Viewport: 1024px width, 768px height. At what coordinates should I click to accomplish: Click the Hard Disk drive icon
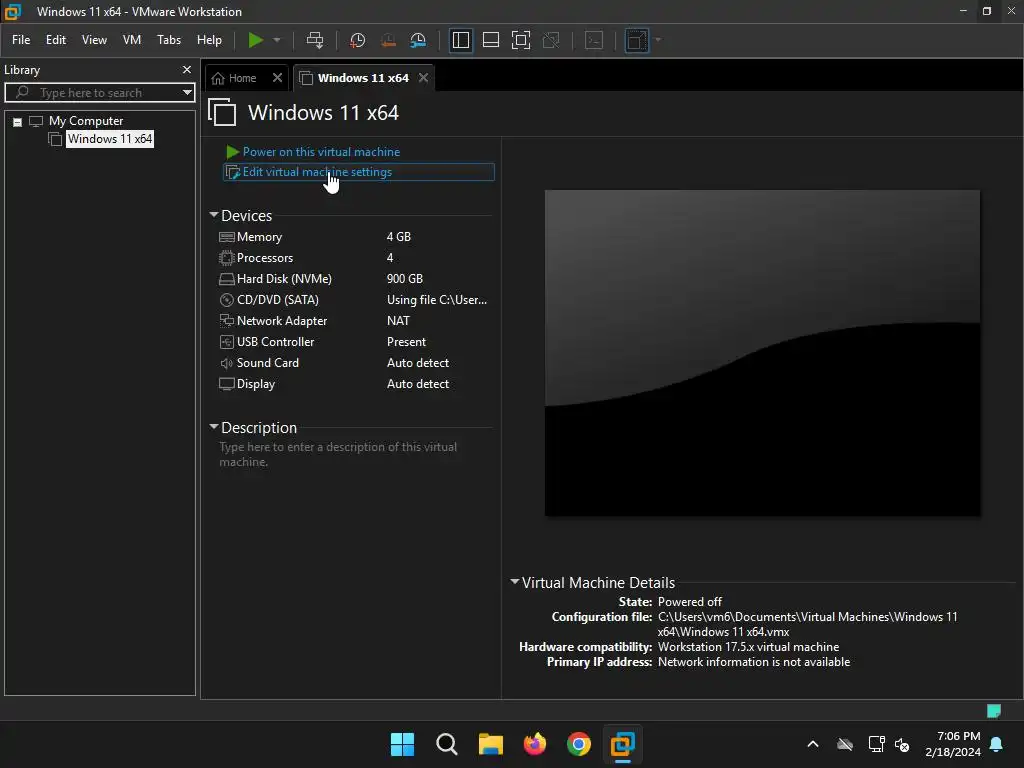227,279
